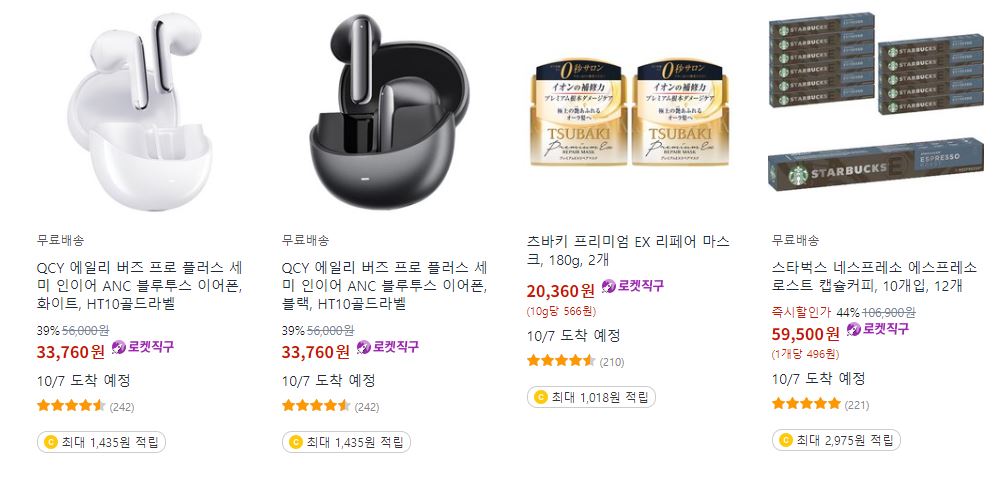Open Starbucks Nespresso capsules product image
Viewport: 1006px width, 482px height.
[876, 100]
